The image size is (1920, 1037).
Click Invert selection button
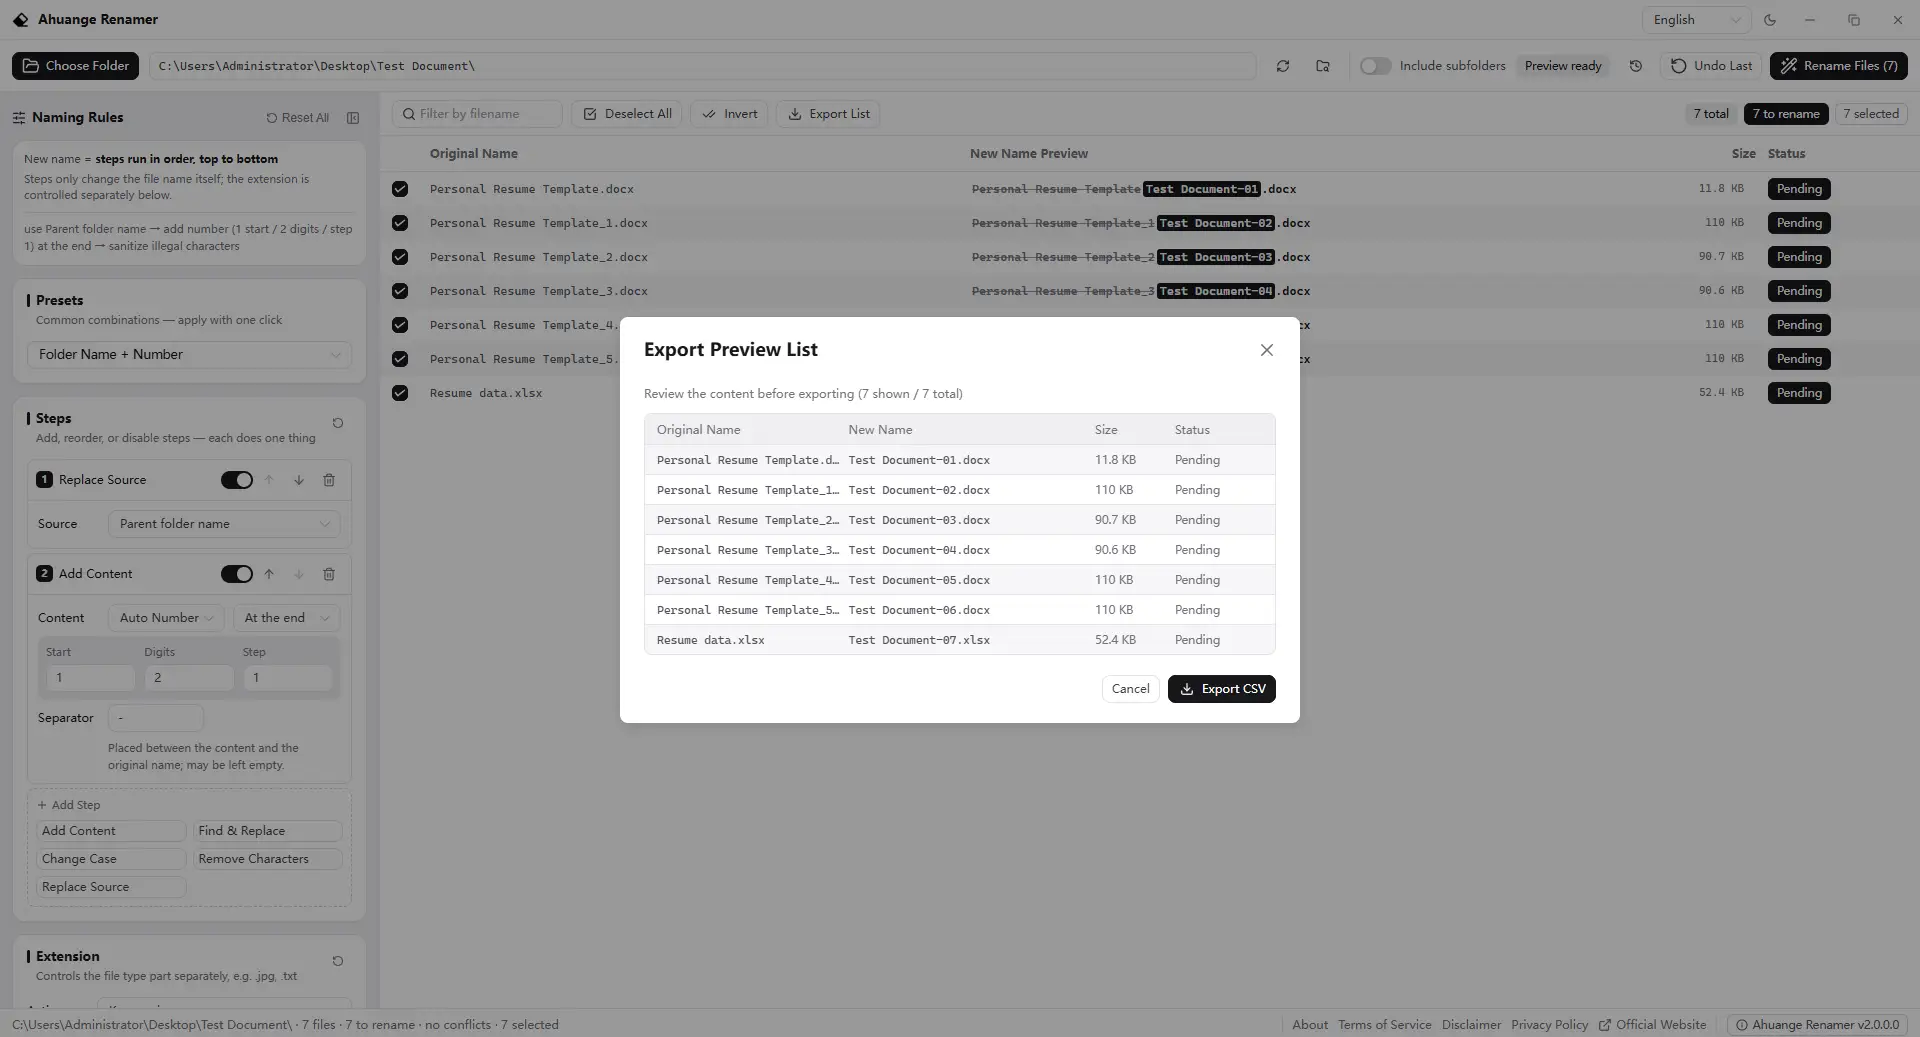[x=729, y=114]
